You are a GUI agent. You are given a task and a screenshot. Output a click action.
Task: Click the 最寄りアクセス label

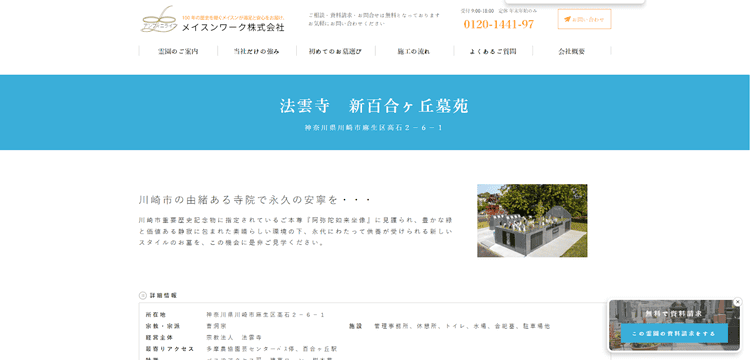click(170, 349)
